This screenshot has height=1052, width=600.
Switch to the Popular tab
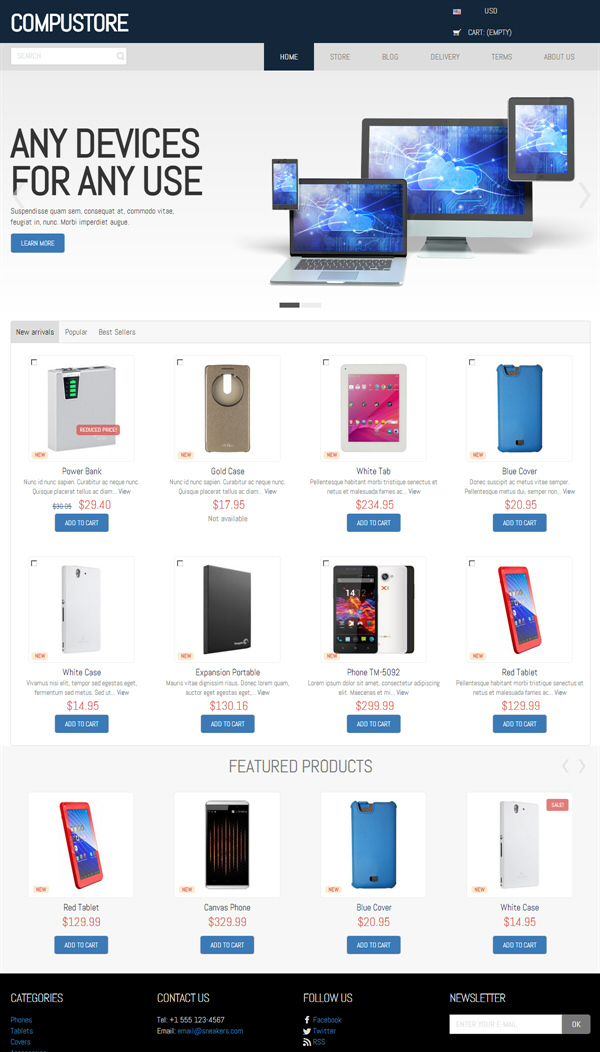[76, 332]
